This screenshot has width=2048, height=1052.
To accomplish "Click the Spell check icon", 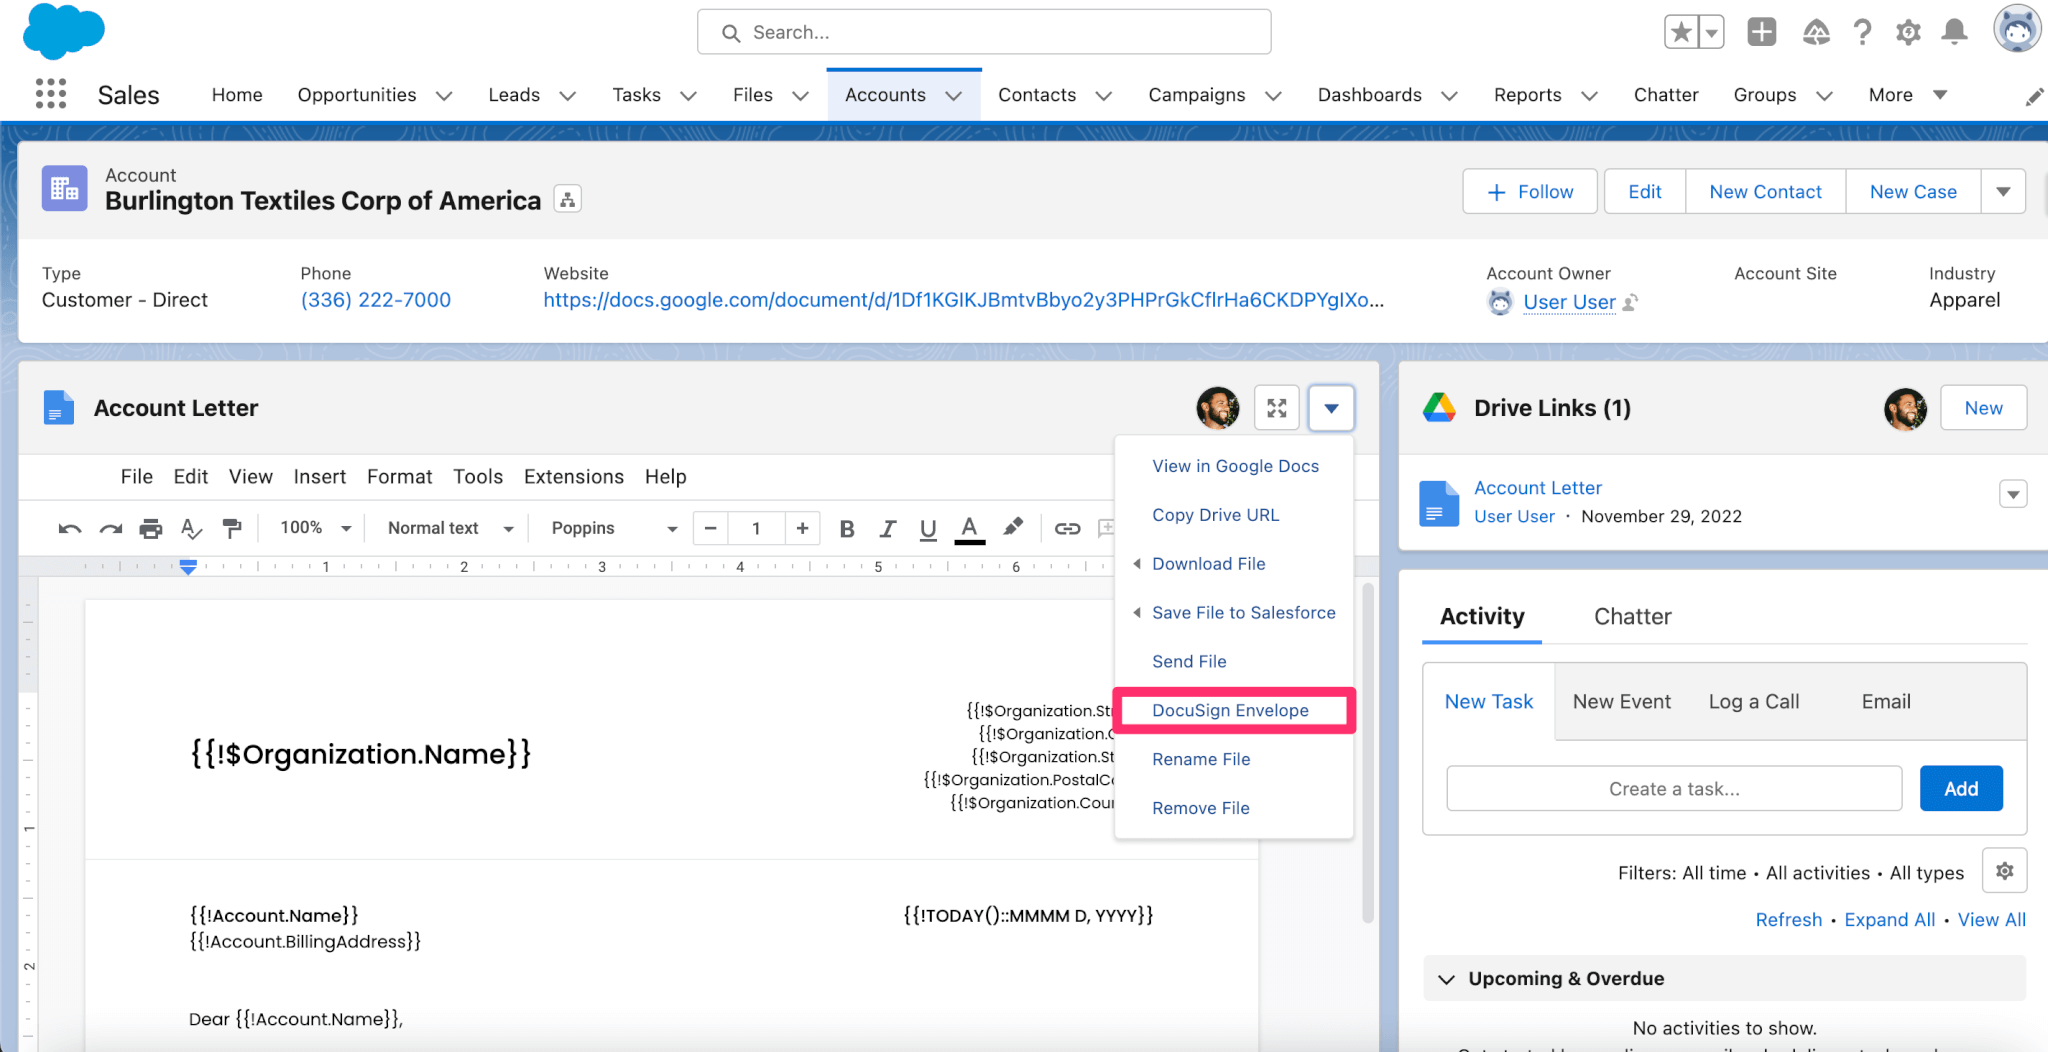I will [x=191, y=528].
